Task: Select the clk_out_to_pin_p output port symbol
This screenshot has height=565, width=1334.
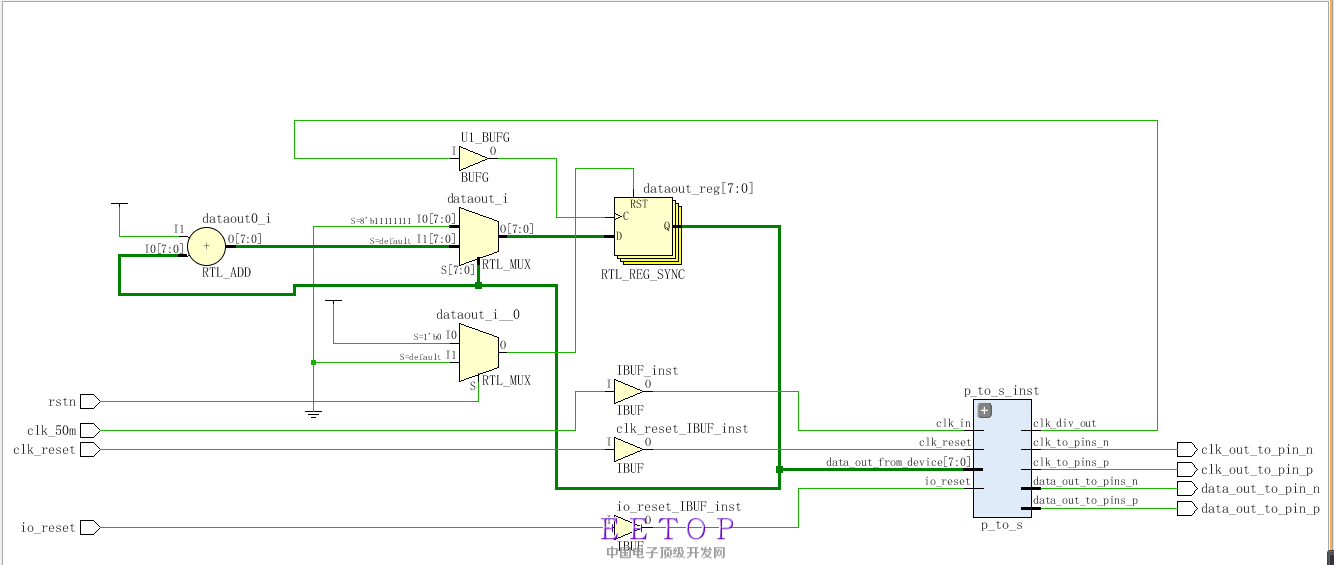Action: coord(1187,469)
